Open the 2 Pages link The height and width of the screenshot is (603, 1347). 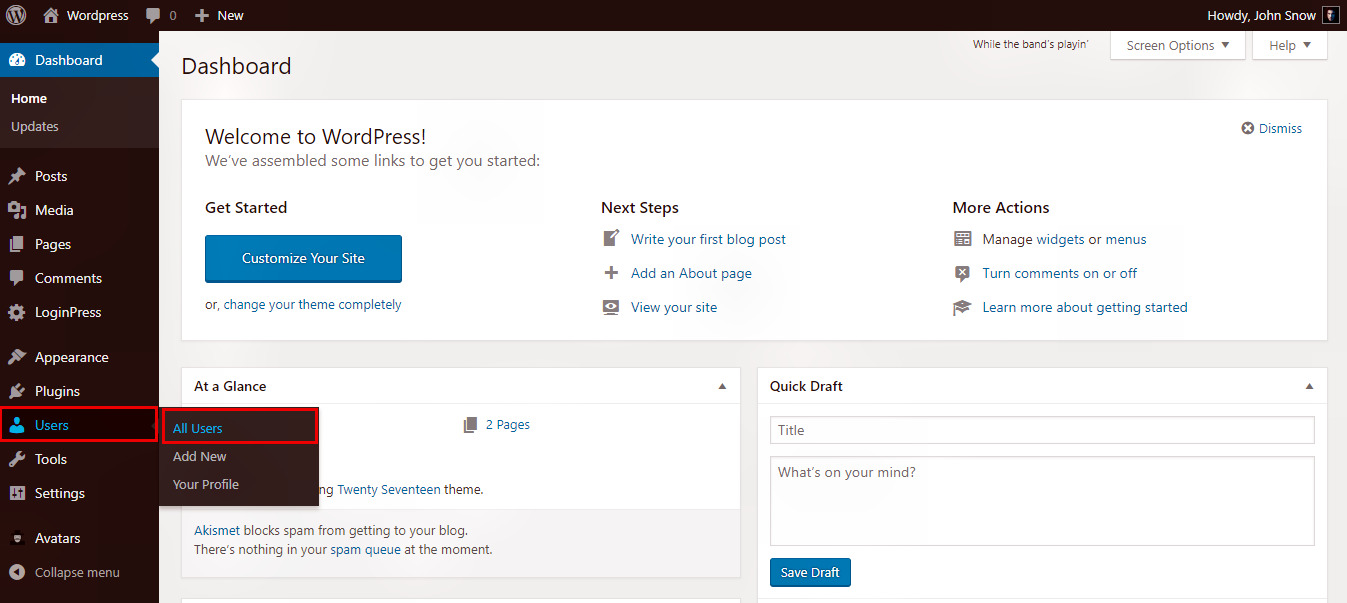coord(508,425)
